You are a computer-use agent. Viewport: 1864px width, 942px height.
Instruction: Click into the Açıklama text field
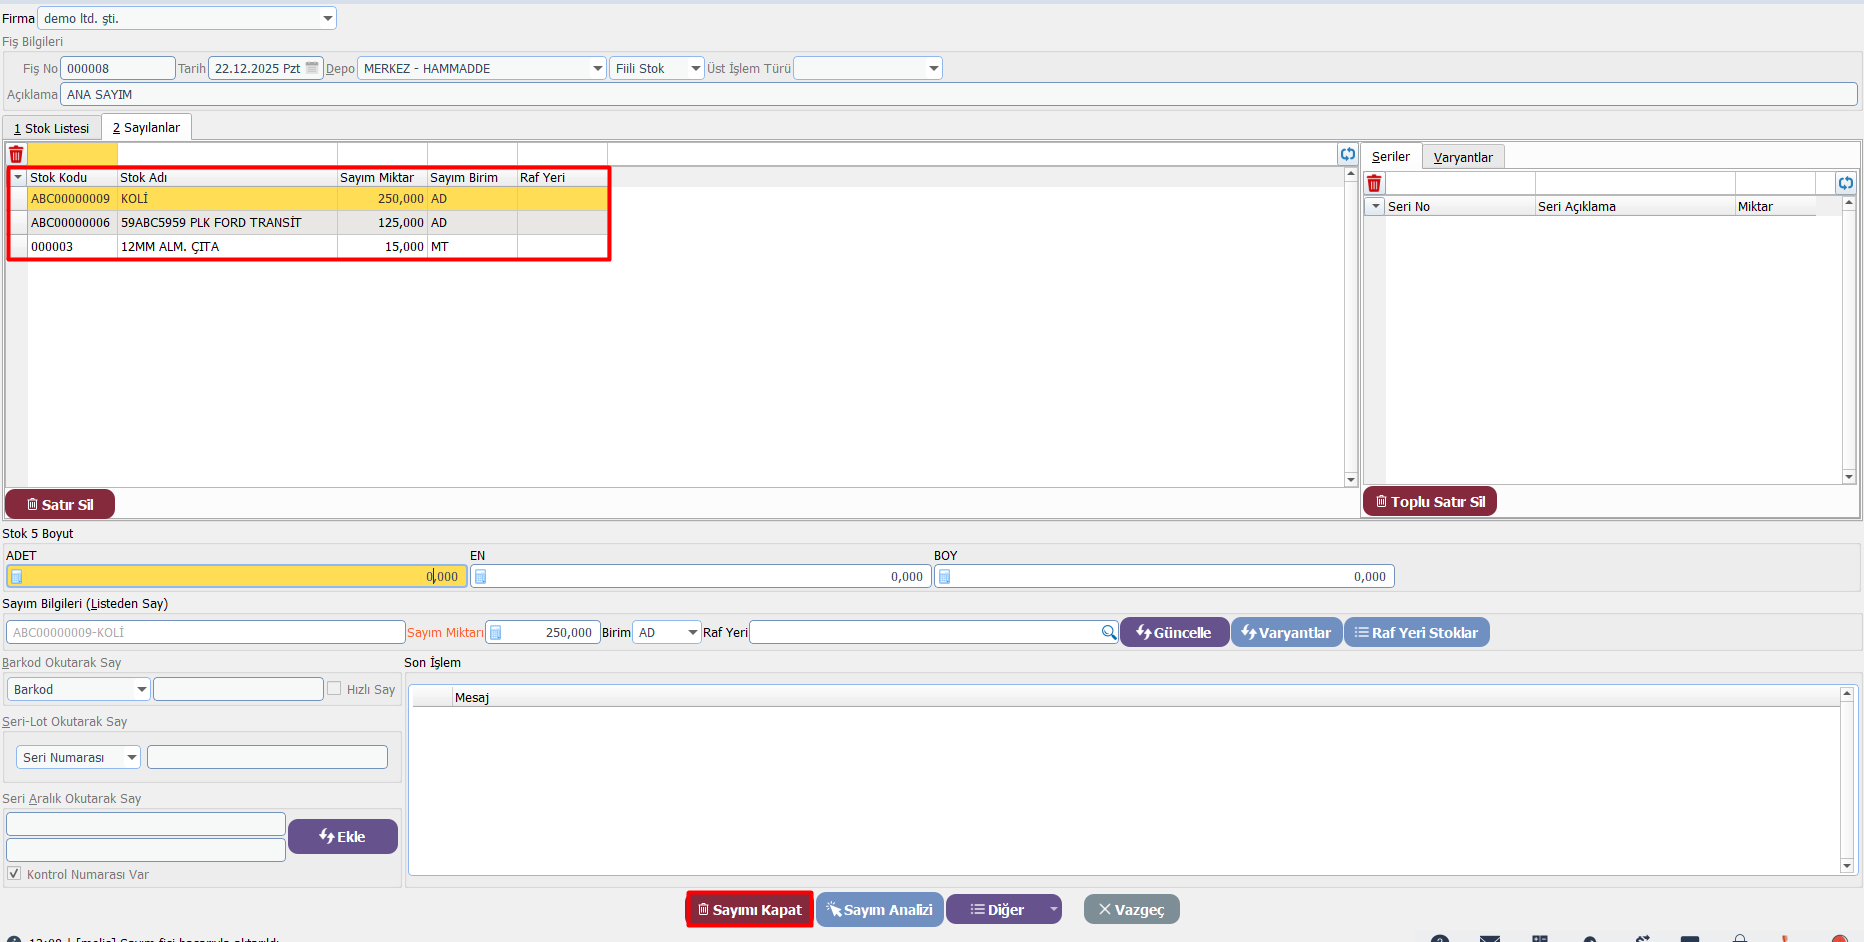(x=958, y=94)
